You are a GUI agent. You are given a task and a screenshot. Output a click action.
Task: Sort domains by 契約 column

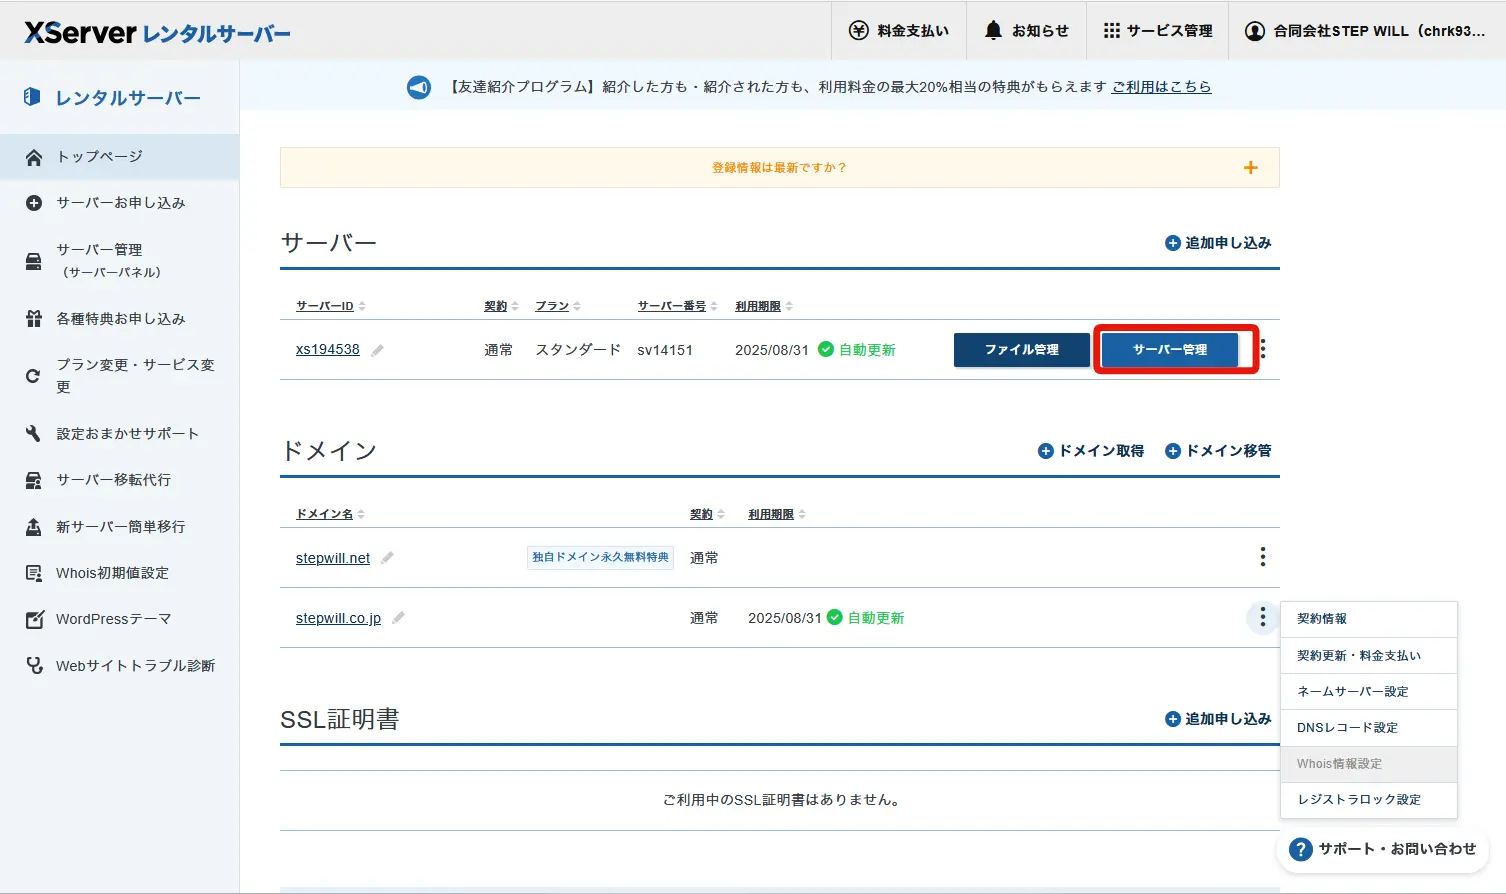pyautogui.click(x=707, y=514)
